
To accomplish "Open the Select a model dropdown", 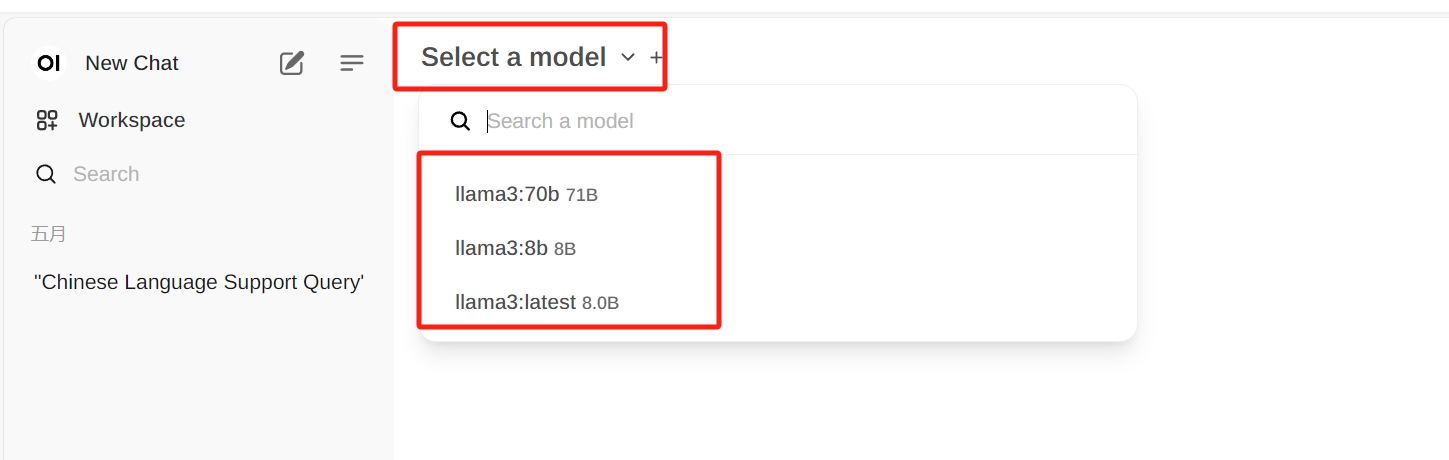I will (x=513, y=57).
